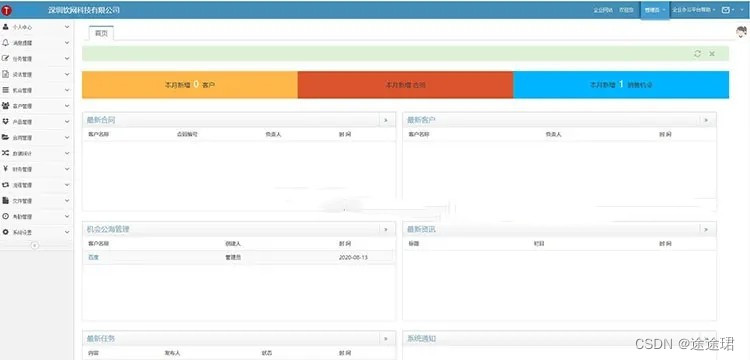
Task: Open more of 最新客户 via its arrow button
Action: (706, 120)
